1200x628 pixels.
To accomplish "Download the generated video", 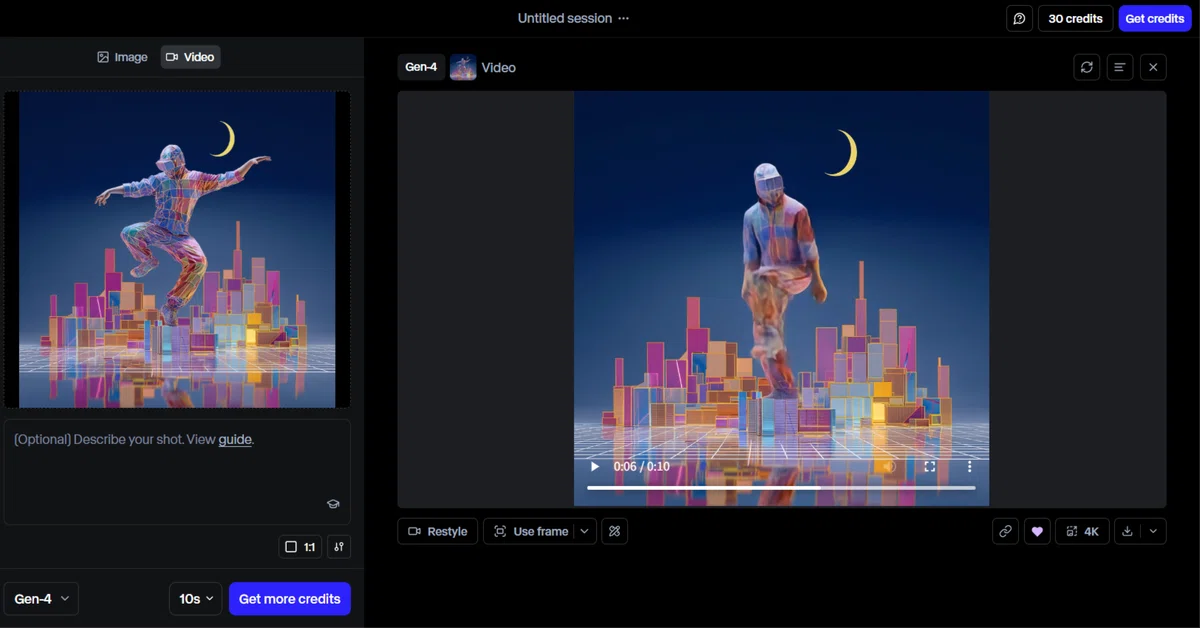I will tap(1127, 531).
